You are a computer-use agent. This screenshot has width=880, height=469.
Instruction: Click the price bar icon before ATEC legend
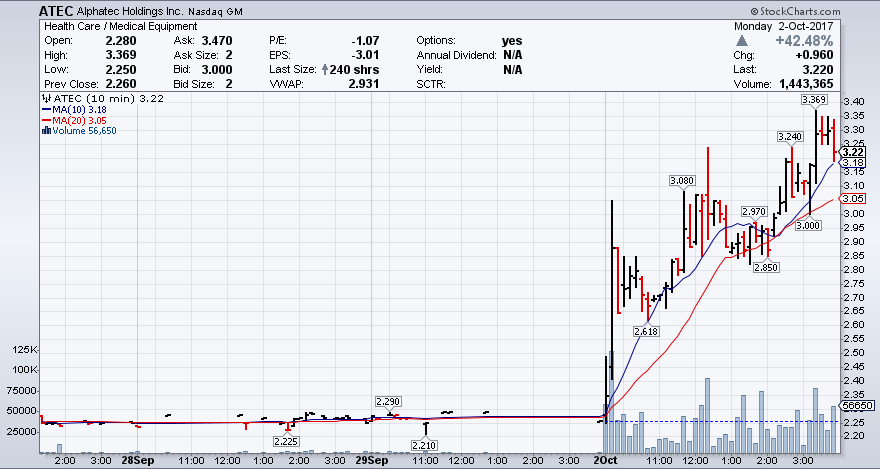click(x=44, y=99)
